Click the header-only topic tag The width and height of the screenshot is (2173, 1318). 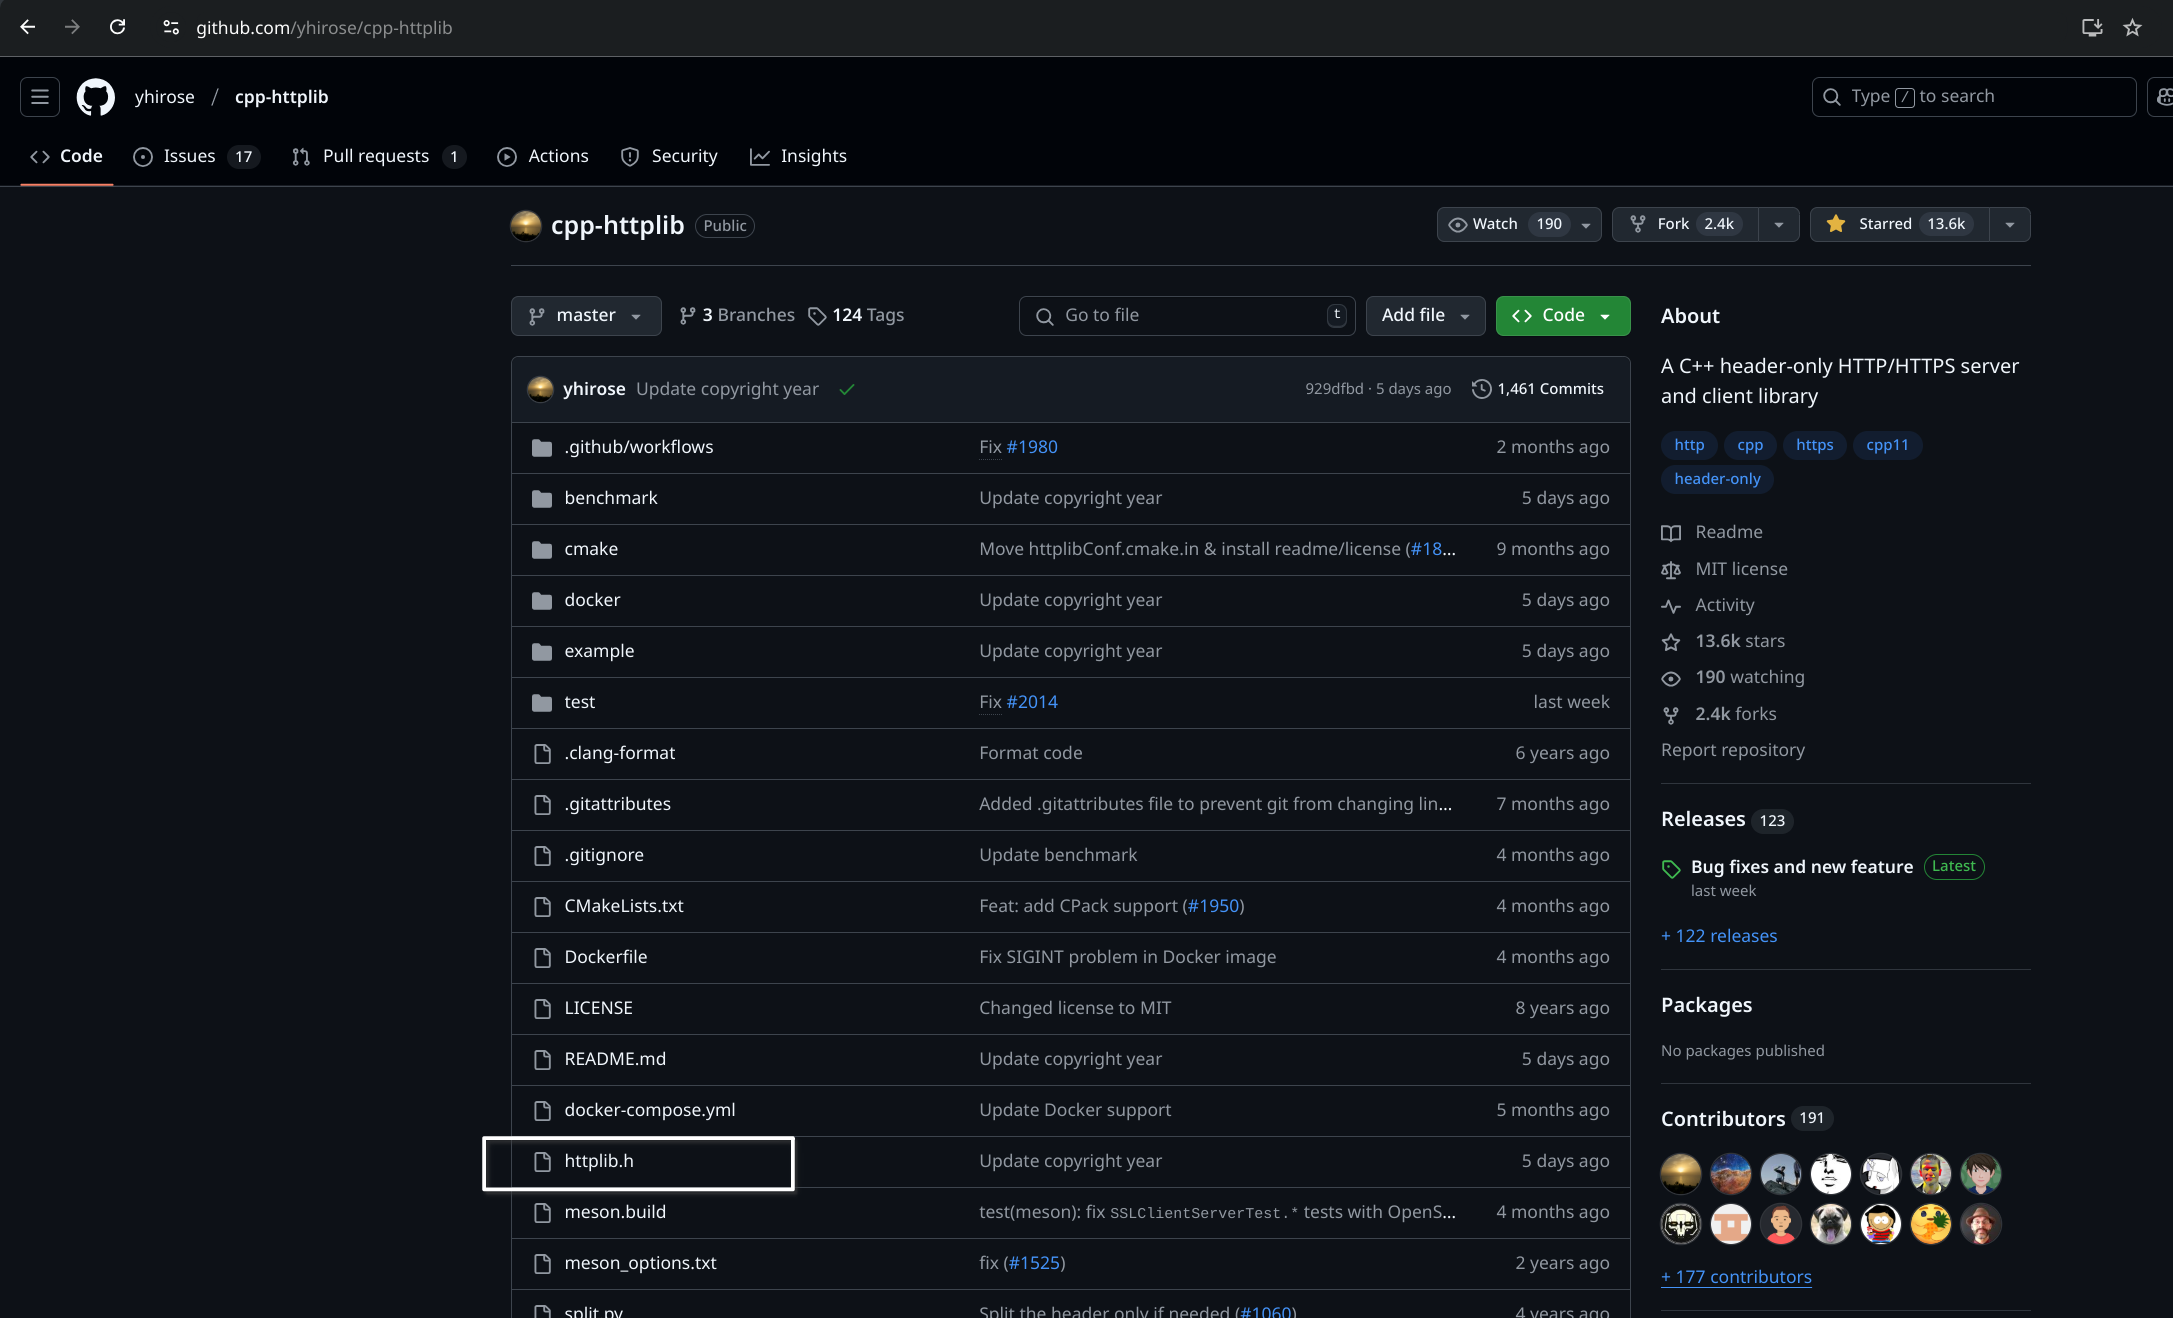click(1716, 479)
